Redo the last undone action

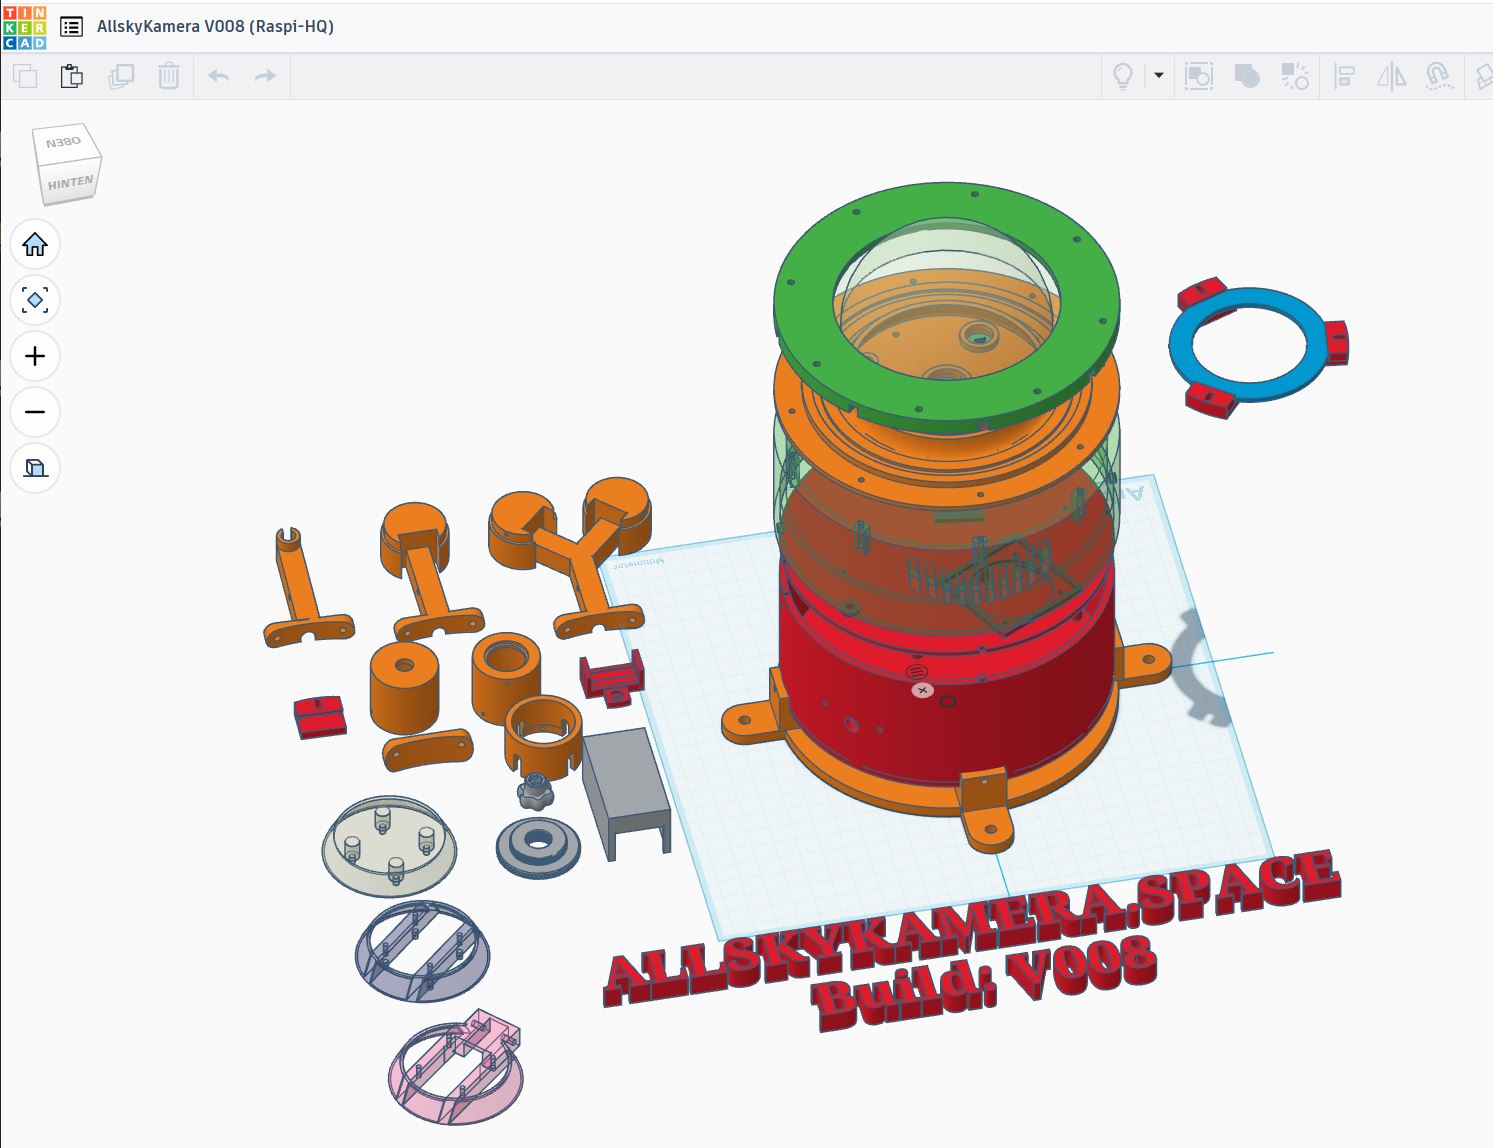coord(263,75)
